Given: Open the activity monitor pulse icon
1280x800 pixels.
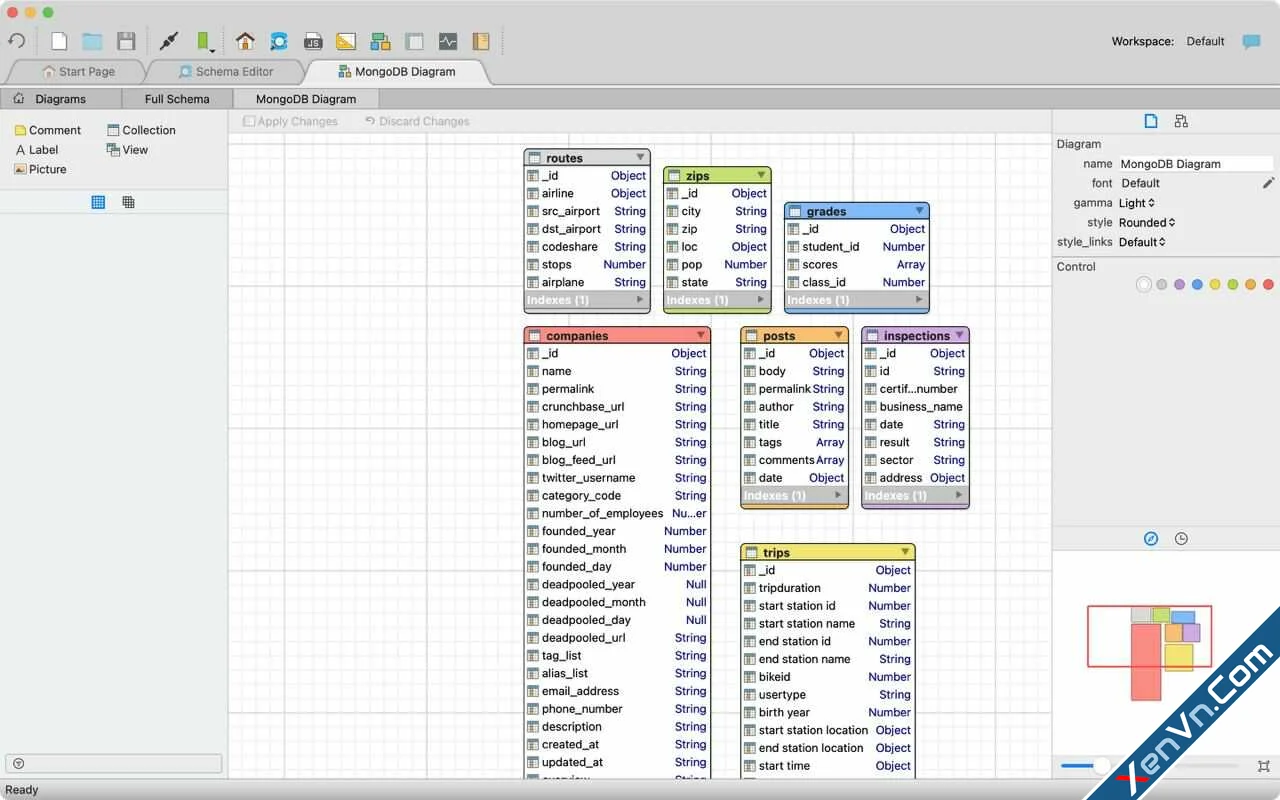Looking at the screenshot, I should 448,41.
